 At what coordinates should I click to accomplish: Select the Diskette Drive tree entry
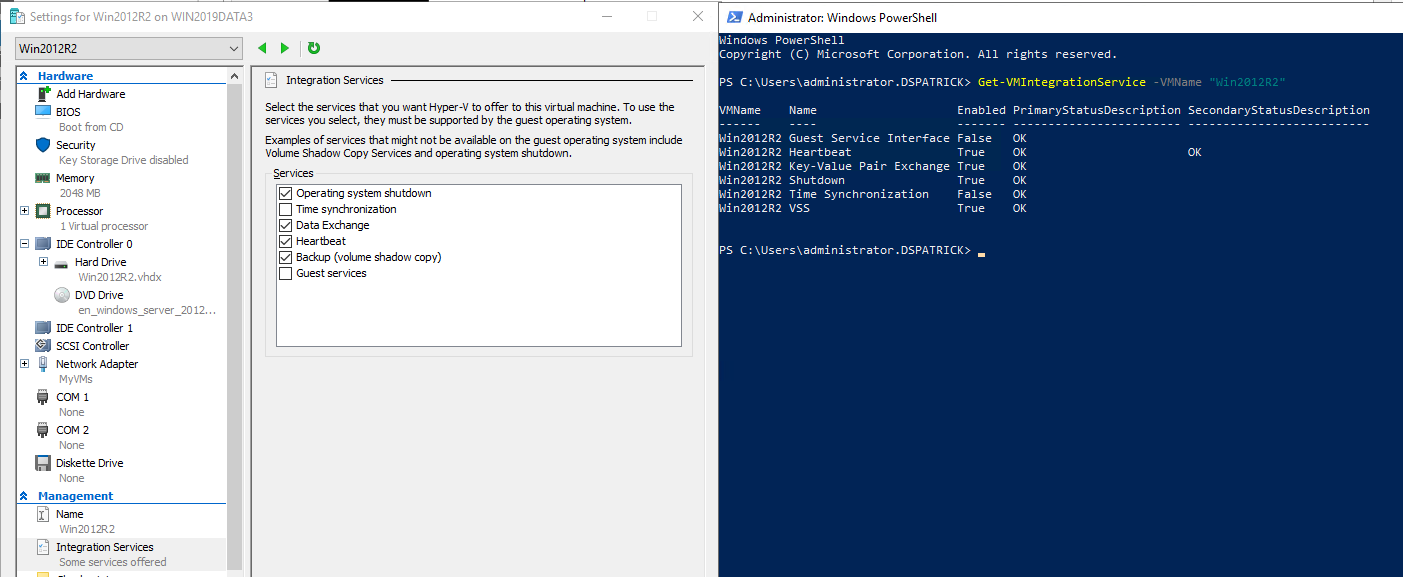pyautogui.click(x=90, y=463)
